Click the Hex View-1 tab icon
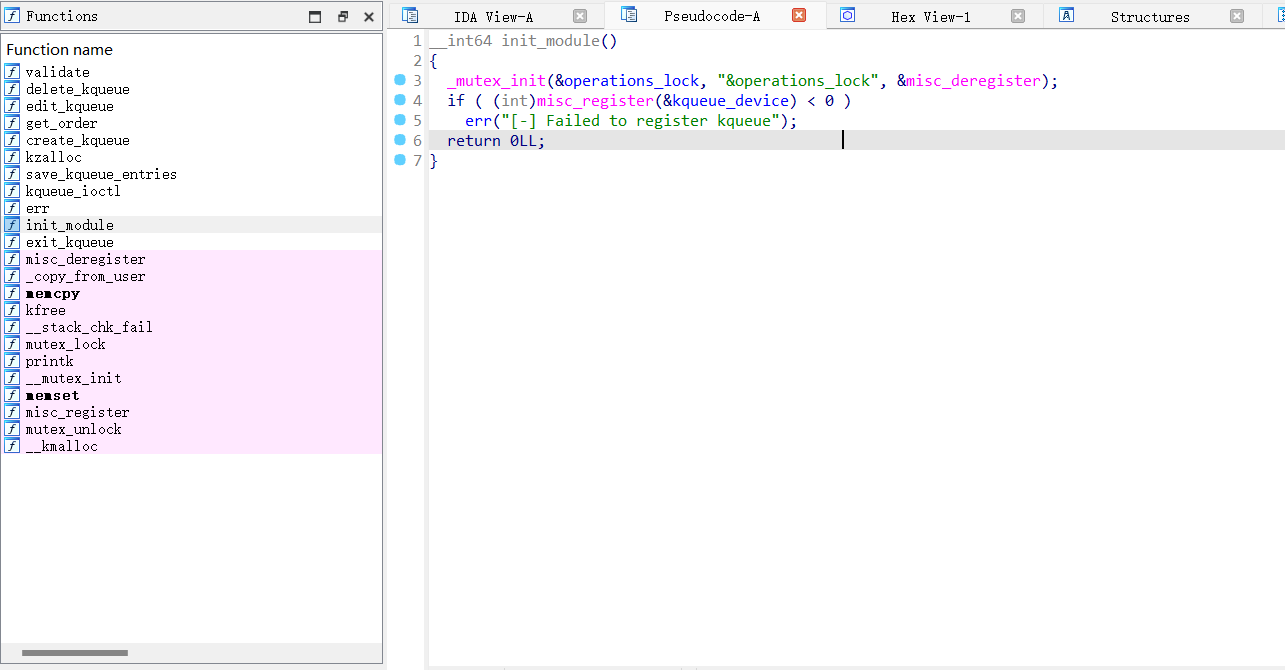Image resolution: width=1285 pixels, height=670 pixels. click(849, 15)
